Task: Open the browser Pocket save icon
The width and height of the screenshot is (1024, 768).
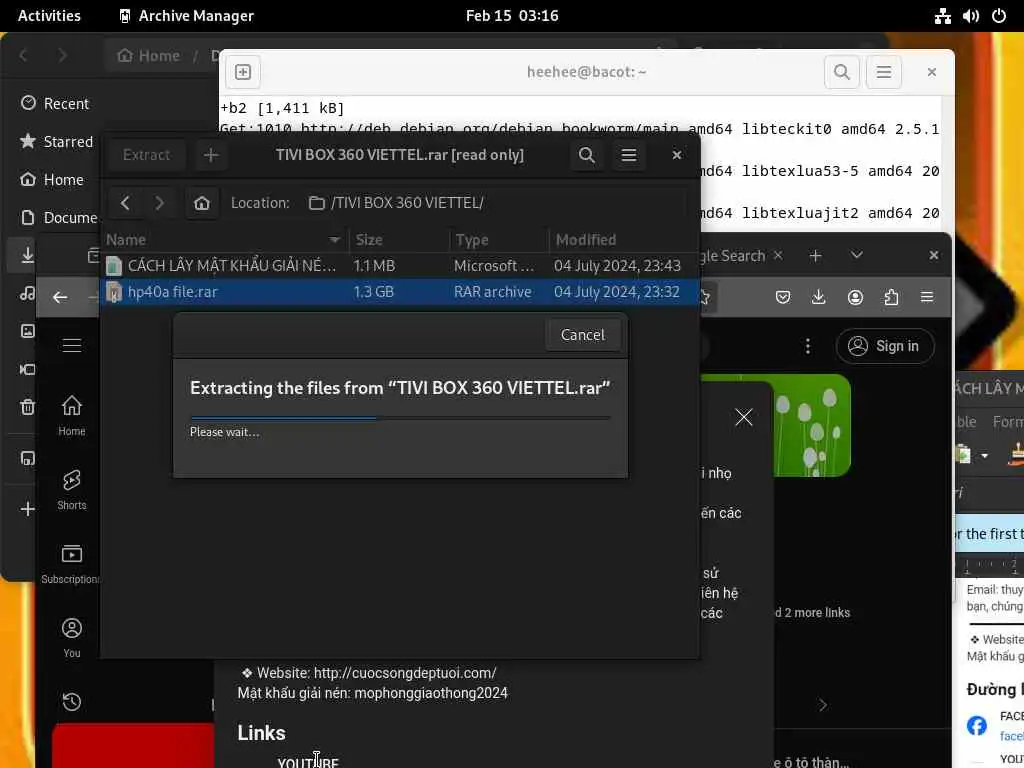Action: [x=782, y=298]
